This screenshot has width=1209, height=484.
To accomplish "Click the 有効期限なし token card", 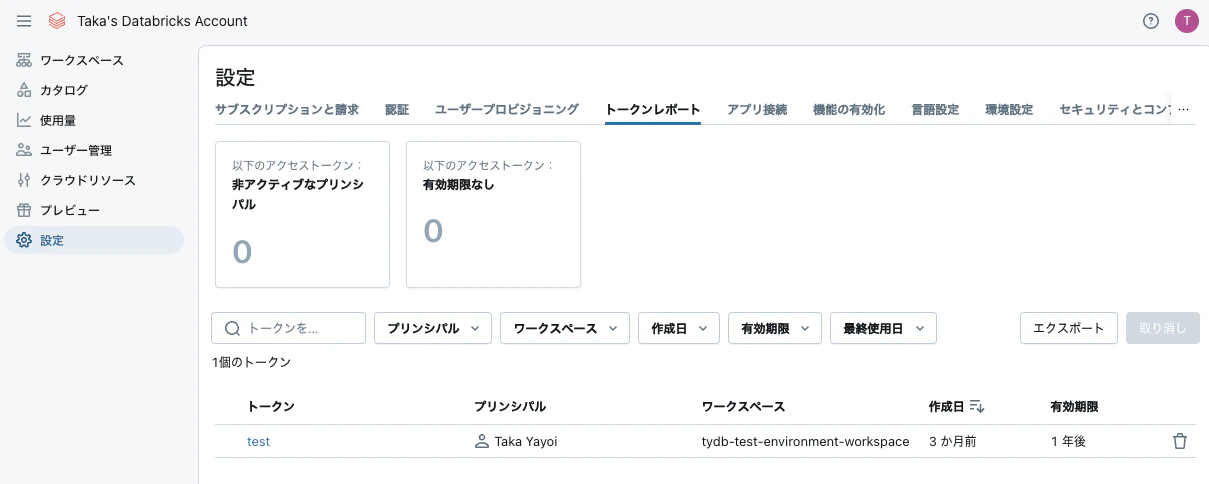I will pos(494,214).
